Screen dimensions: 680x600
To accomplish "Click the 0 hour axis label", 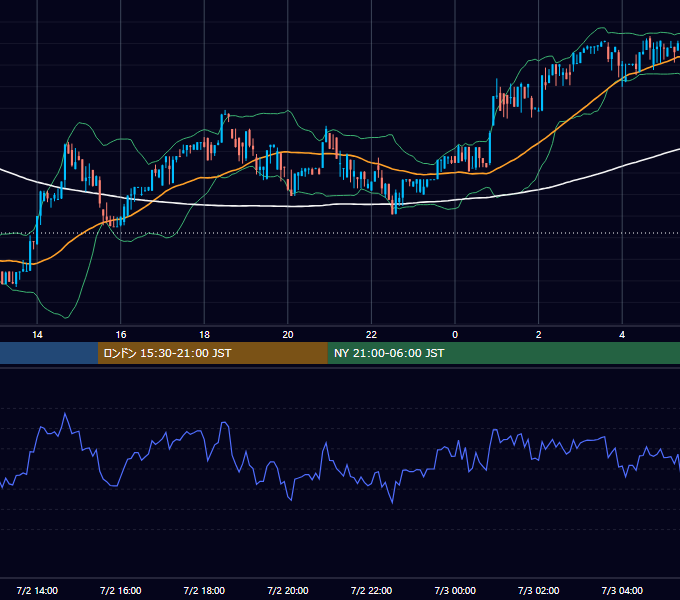I will tap(455, 335).
